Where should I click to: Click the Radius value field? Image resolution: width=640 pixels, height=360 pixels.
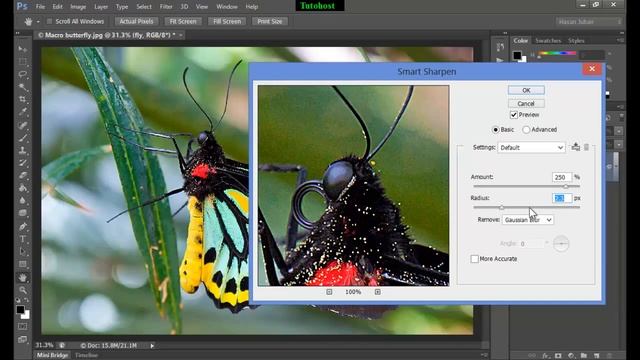(562, 198)
